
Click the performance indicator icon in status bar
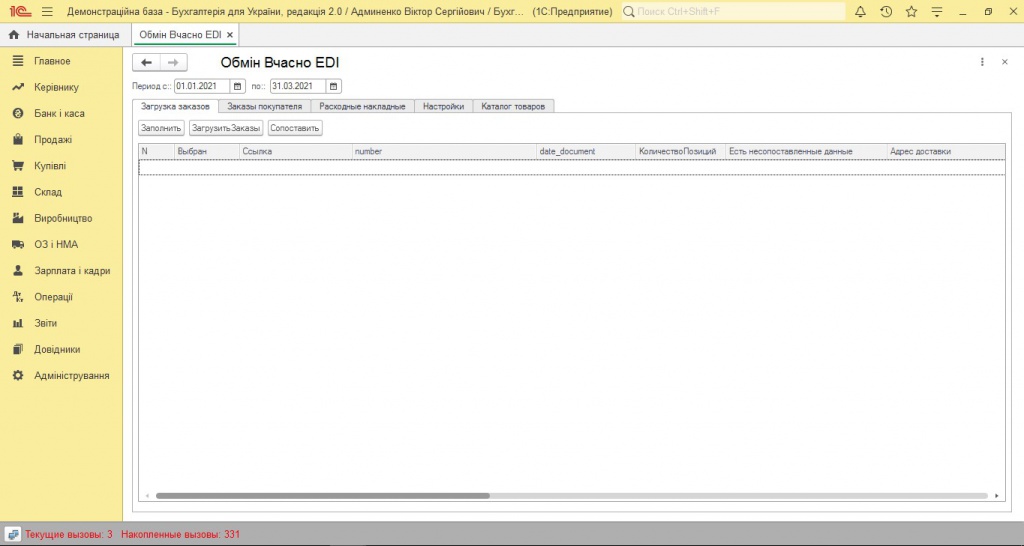[12, 534]
